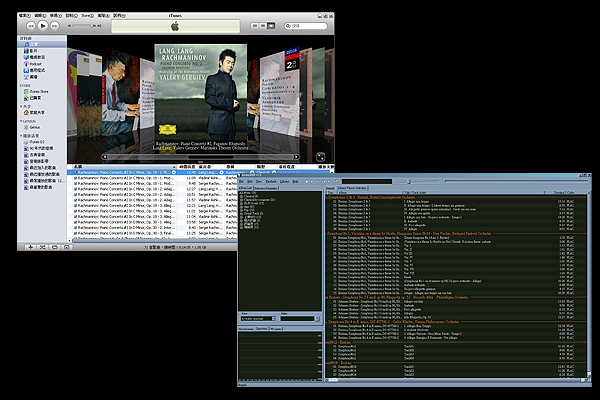Viewport: 600px width, 400px height.
Task: Sort iTunes songs by the 演出者 artist column
Action: click(x=210, y=167)
